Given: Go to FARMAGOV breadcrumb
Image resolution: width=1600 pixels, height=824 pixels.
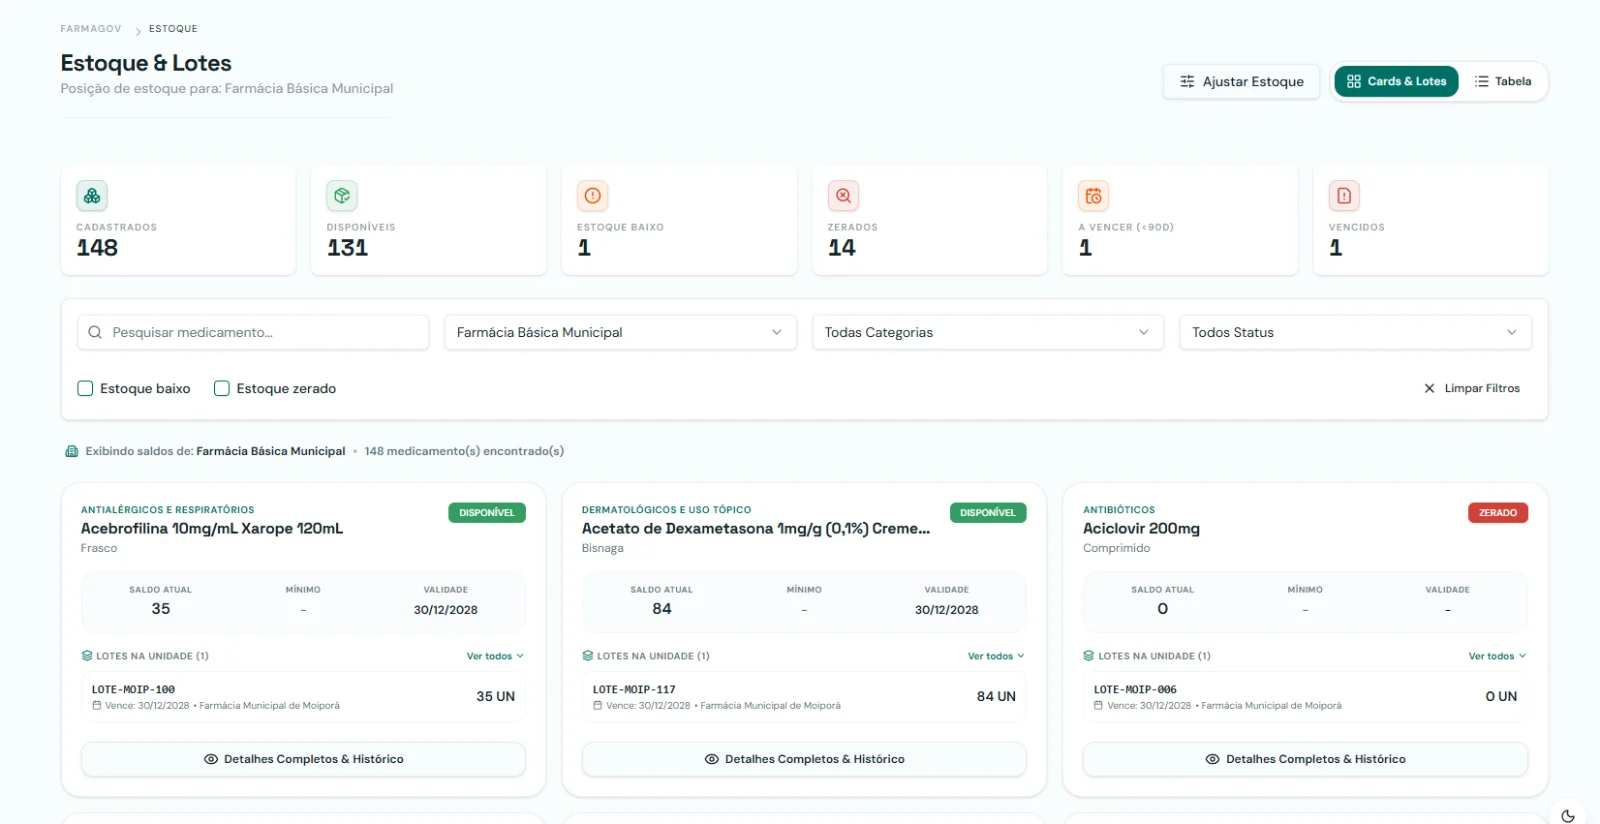Looking at the screenshot, I should tap(91, 29).
